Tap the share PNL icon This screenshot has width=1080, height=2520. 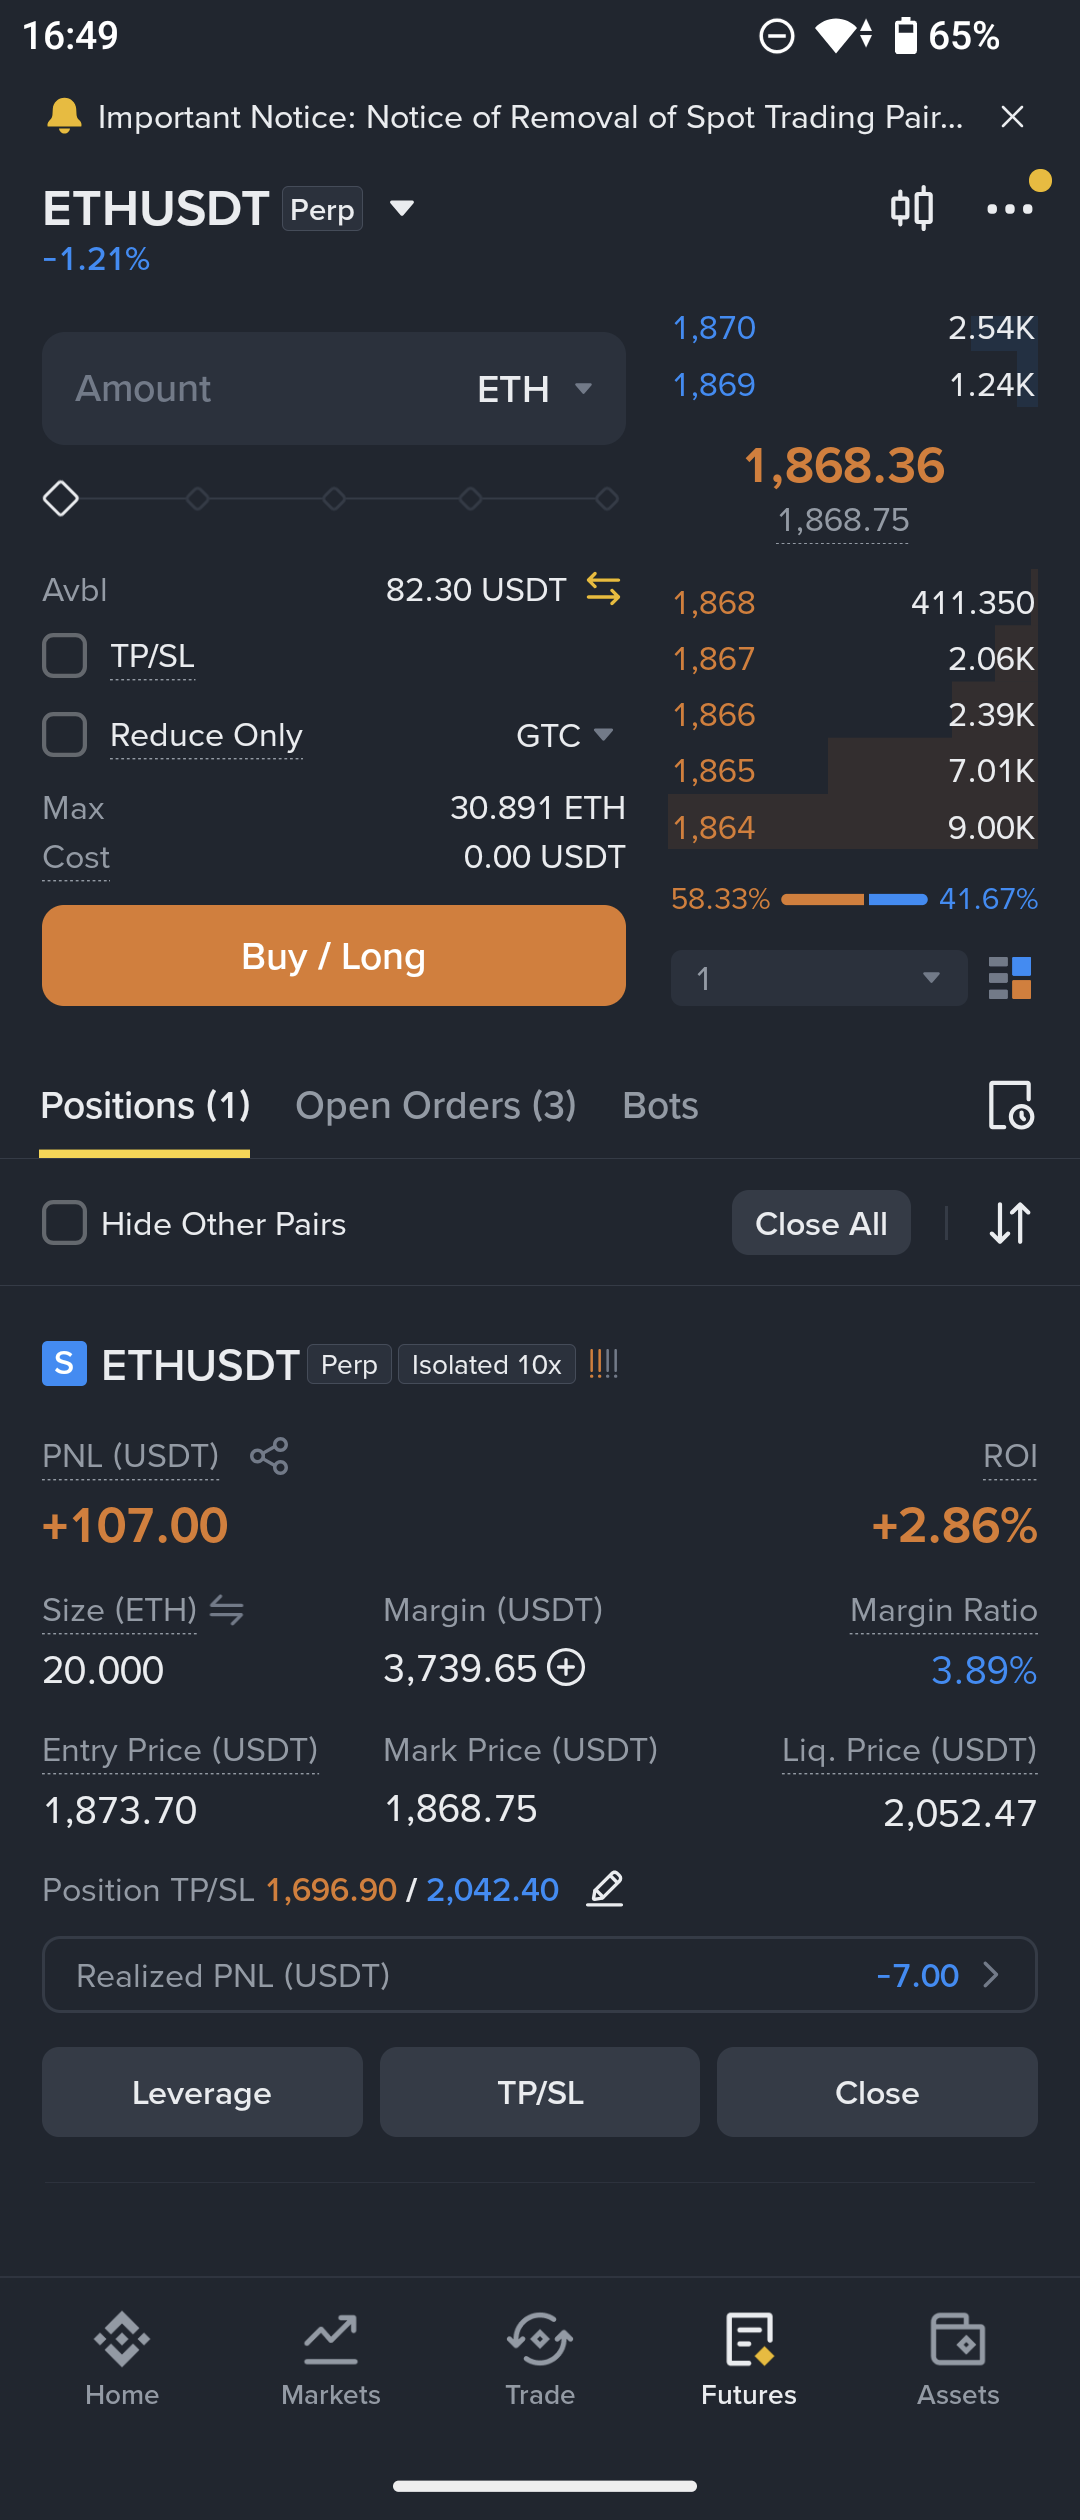click(269, 1456)
